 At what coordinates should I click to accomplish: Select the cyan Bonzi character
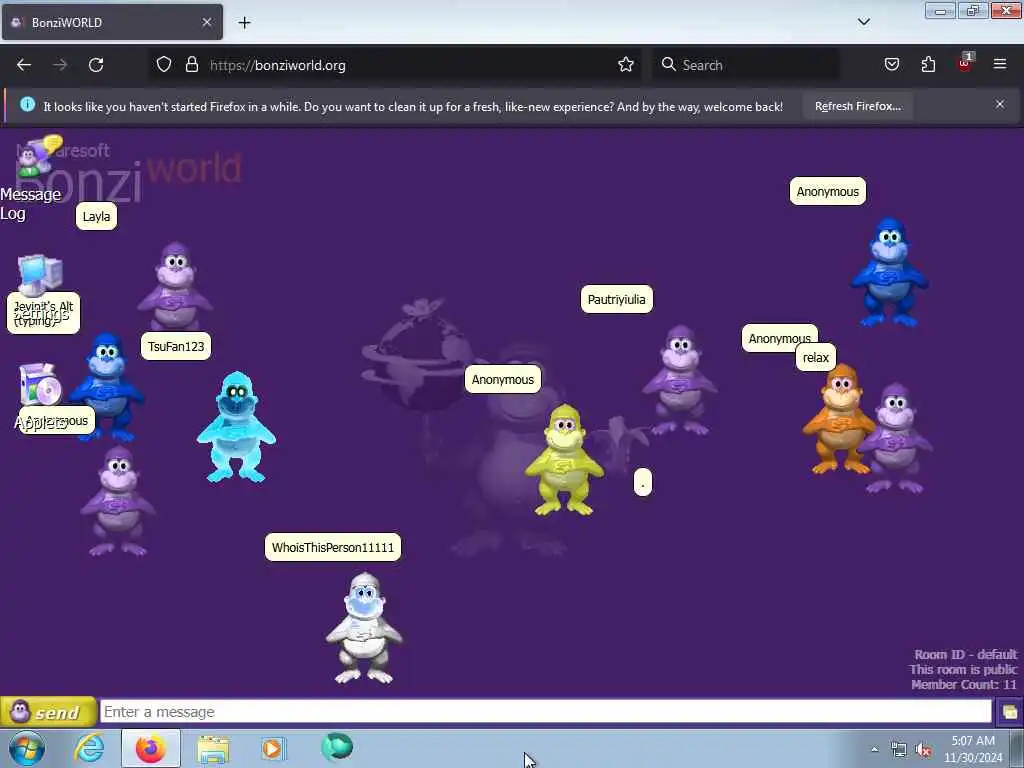(236, 428)
